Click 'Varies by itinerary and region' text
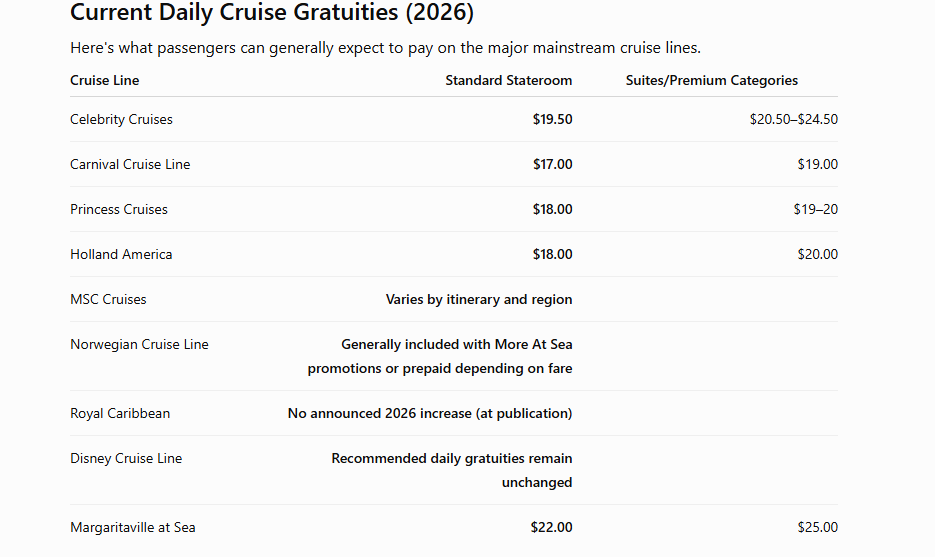Viewport: 935px width, 557px height. [x=479, y=299]
